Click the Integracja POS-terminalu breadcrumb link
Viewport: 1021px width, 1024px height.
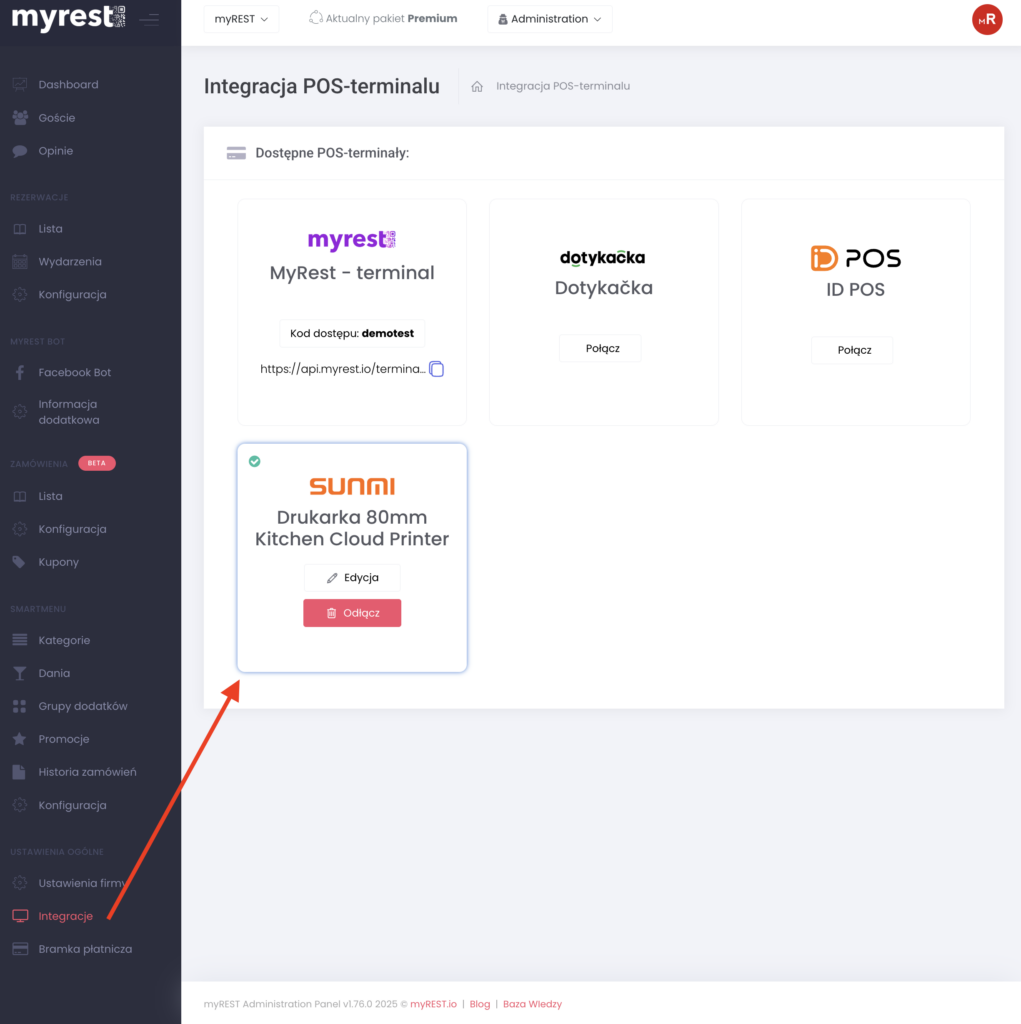click(563, 86)
